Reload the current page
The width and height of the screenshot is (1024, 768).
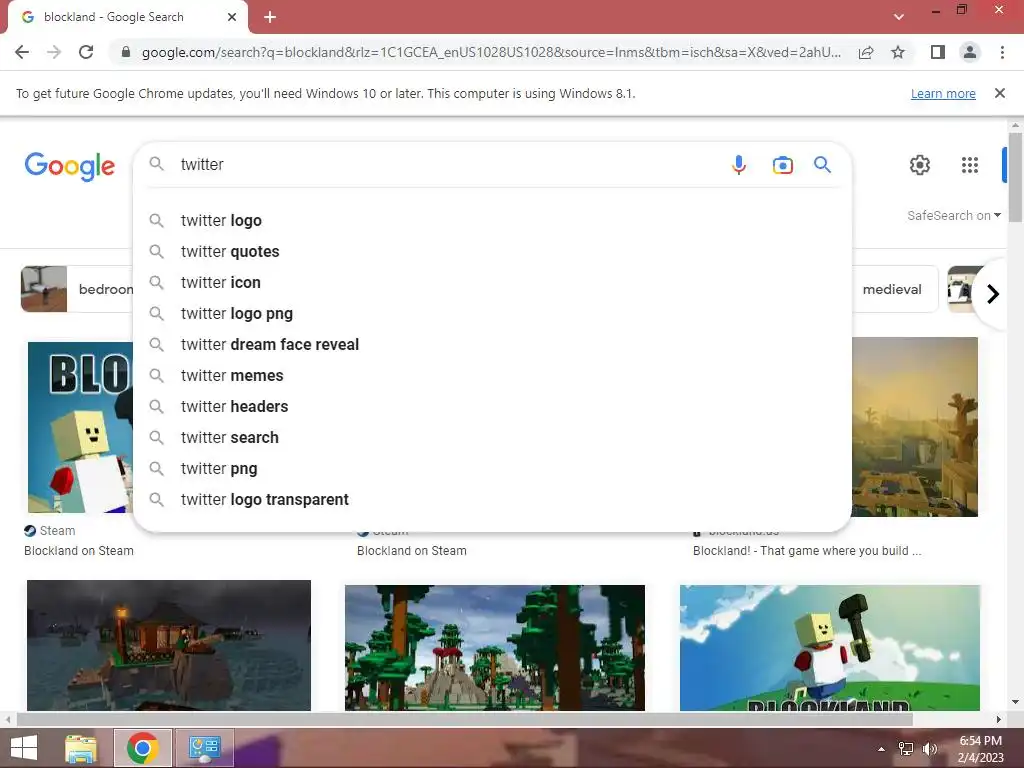[86, 52]
